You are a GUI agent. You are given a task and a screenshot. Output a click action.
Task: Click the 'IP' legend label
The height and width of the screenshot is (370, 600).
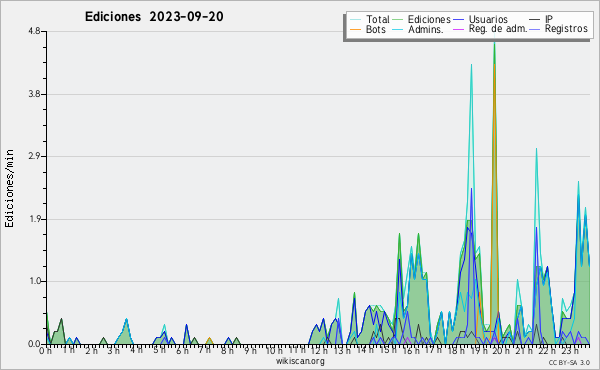[x=549, y=19]
